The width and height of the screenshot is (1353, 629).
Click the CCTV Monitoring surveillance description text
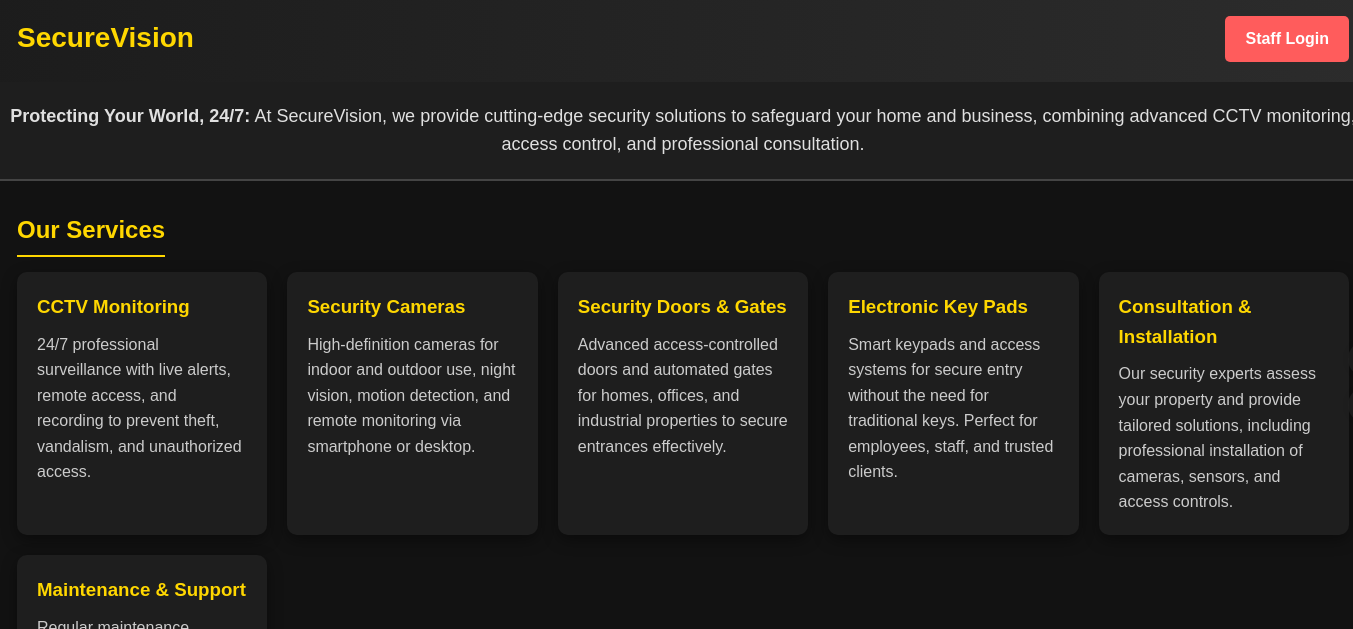coord(140,408)
